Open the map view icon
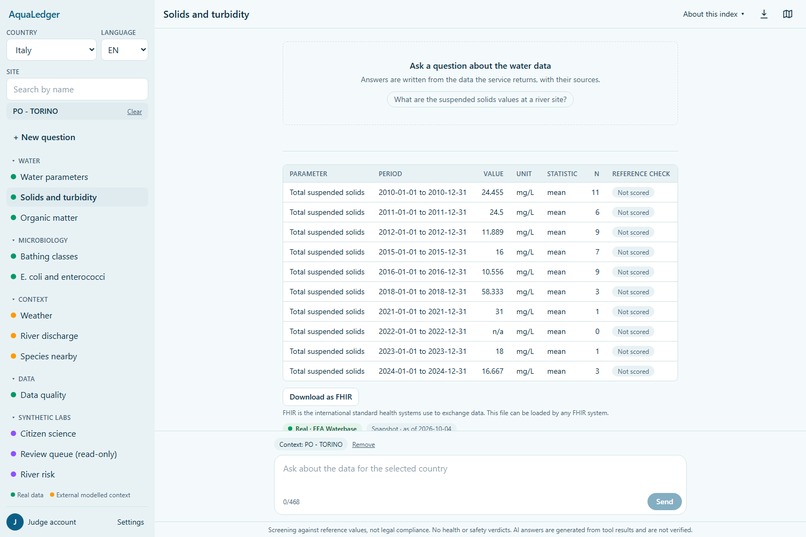Image resolution: width=806 pixels, height=537 pixels. [787, 14]
